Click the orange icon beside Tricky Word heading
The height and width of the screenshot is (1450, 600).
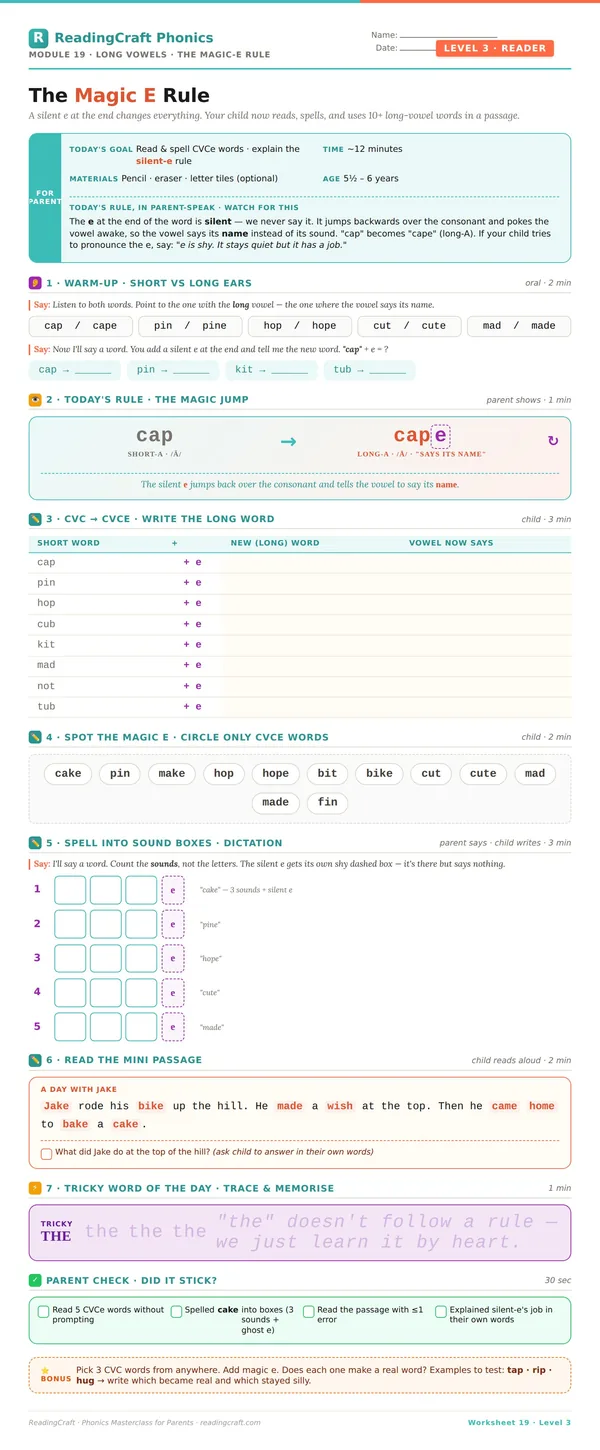pyautogui.click(x=35, y=1188)
